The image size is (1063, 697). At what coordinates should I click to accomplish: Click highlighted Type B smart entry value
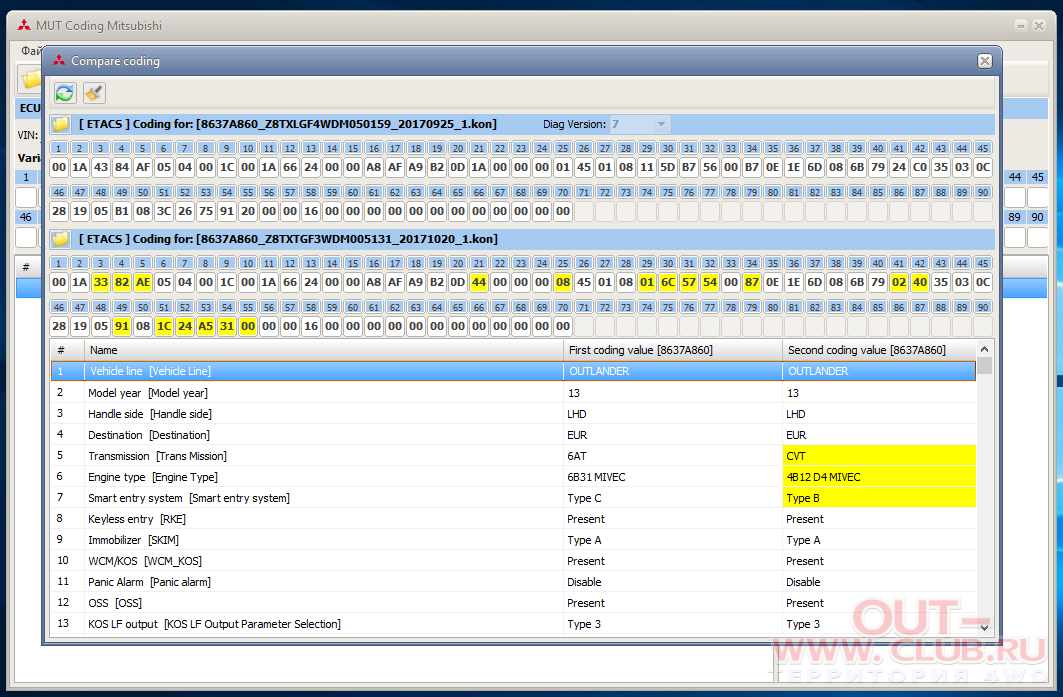coord(879,498)
